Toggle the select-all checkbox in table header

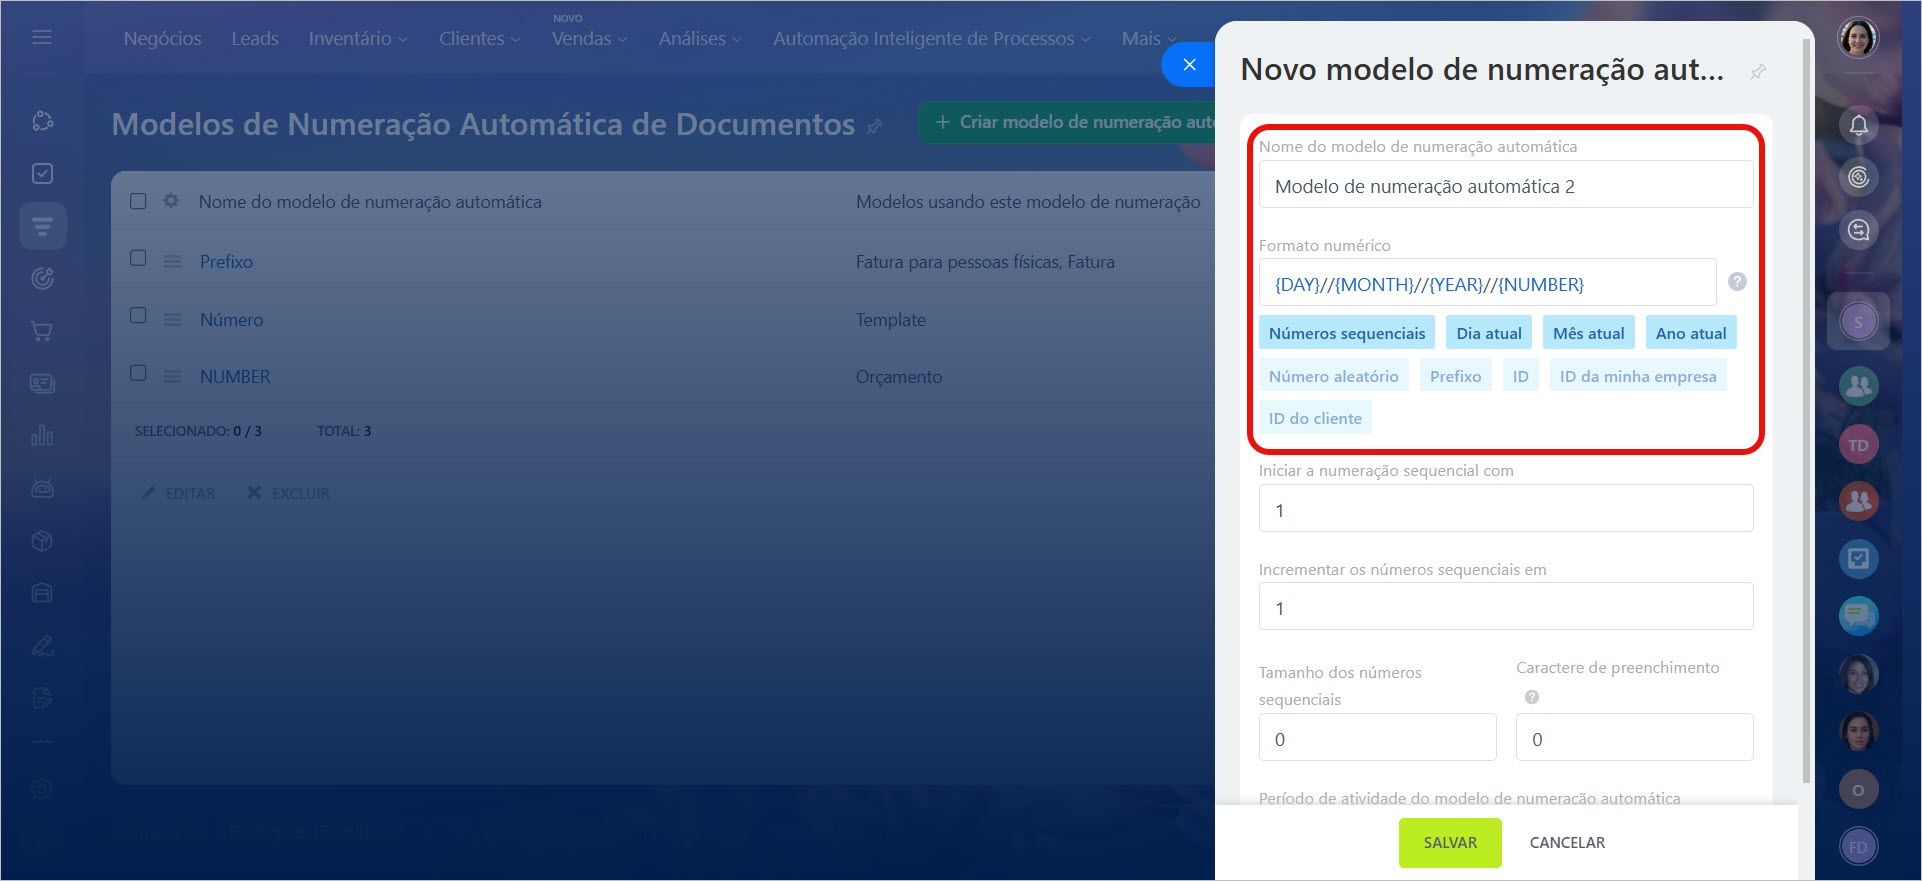[x=139, y=201]
